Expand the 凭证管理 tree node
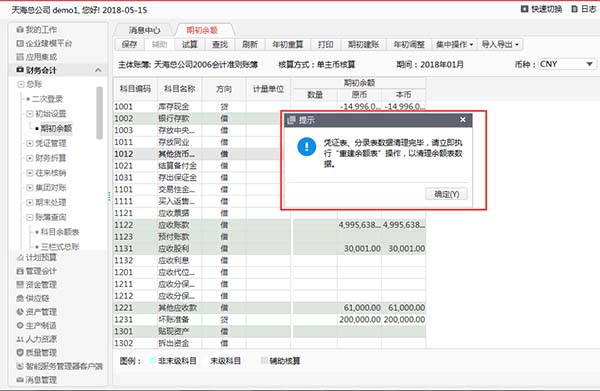This screenshot has width=600, height=391. click(x=29, y=143)
